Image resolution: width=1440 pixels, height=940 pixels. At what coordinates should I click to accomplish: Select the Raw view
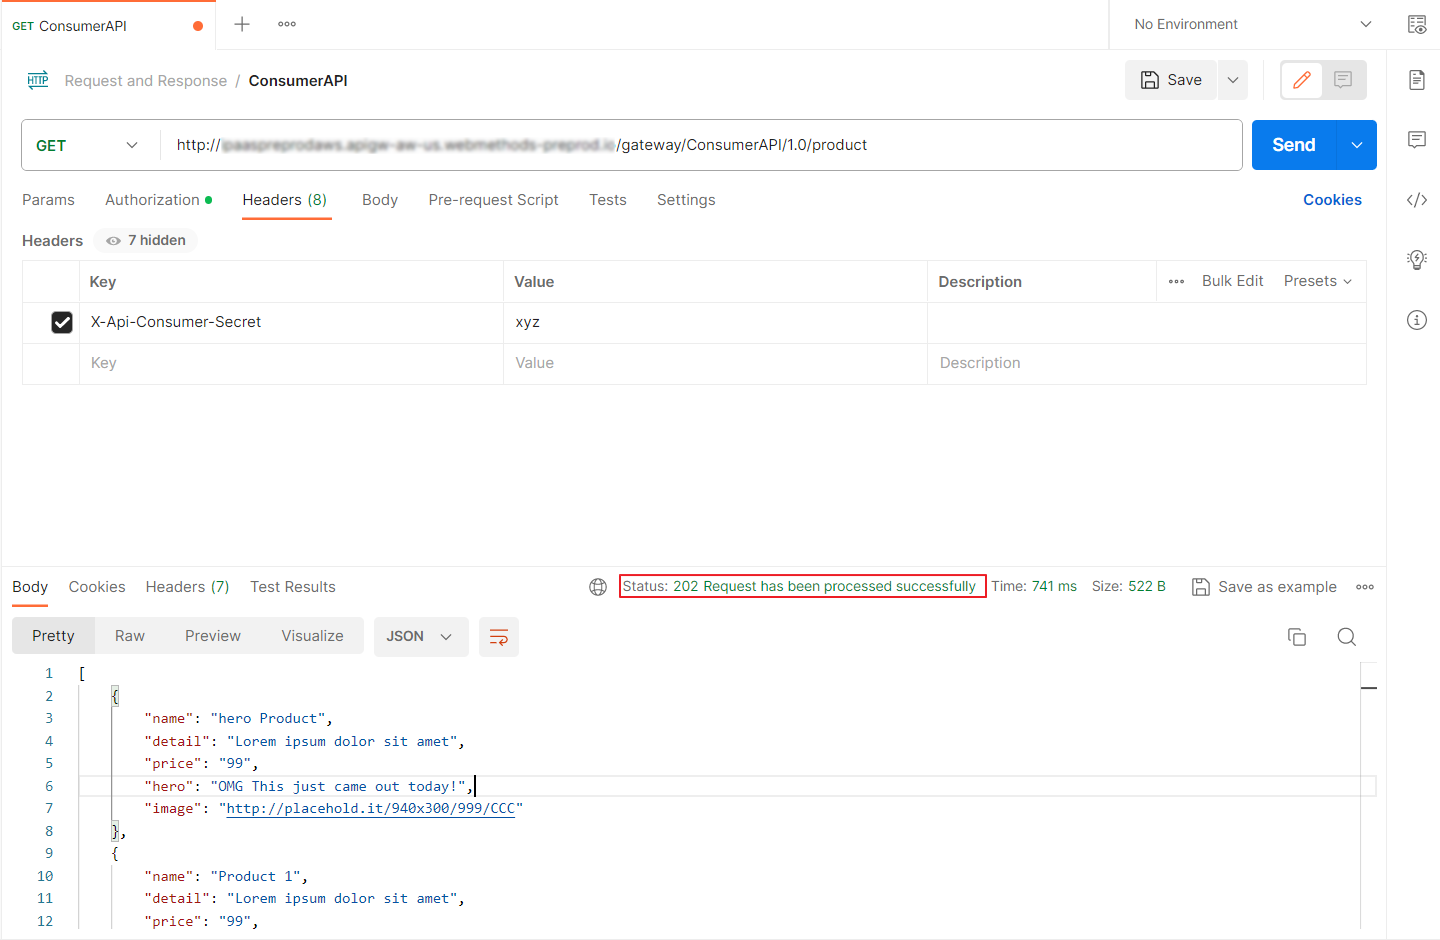coord(130,636)
